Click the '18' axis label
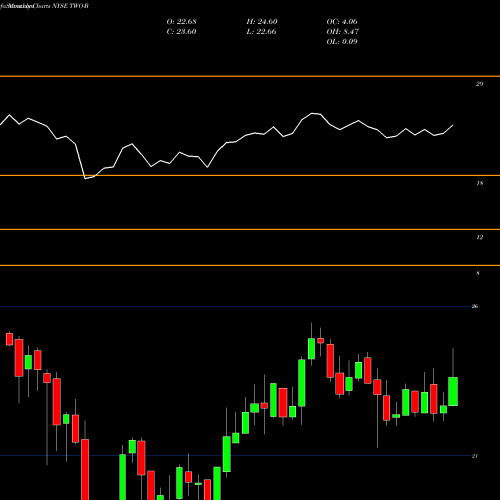Screen dimensions: 500x500 479,183
